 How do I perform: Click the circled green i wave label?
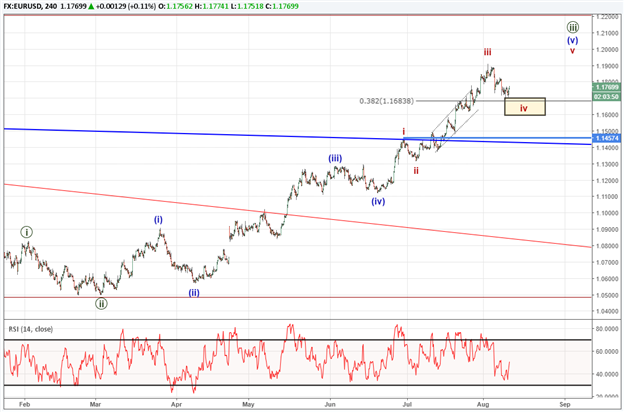coord(26,232)
